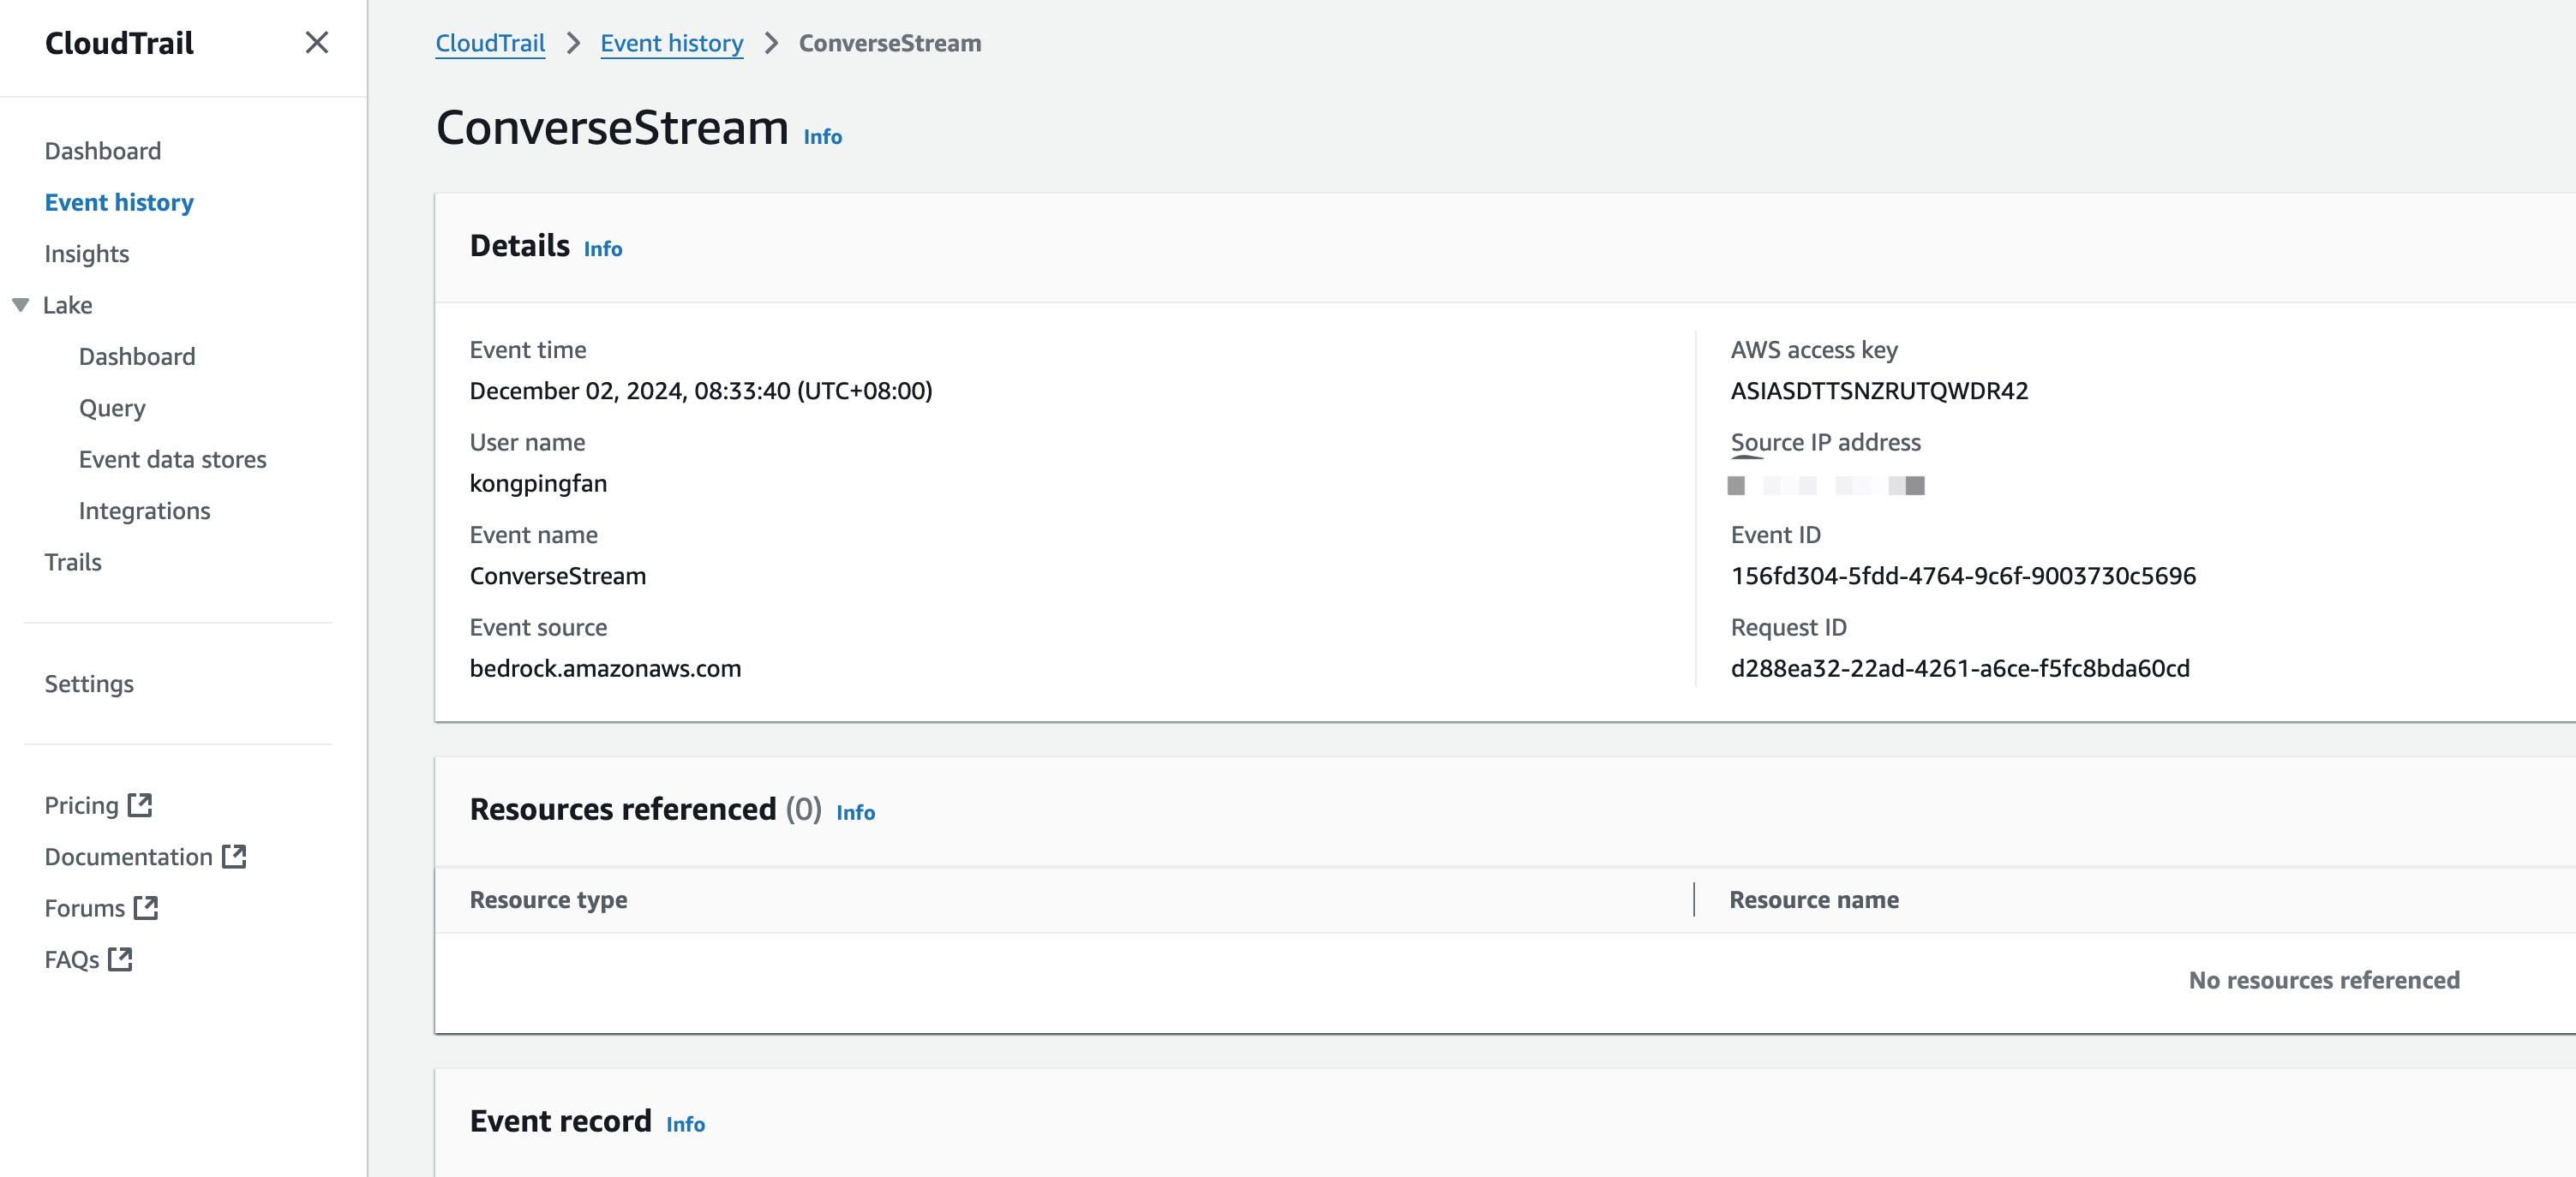This screenshot has height=1177, width=2576.
Task: Go to Dashboard in the sidebar top
Action: point(102,151)
